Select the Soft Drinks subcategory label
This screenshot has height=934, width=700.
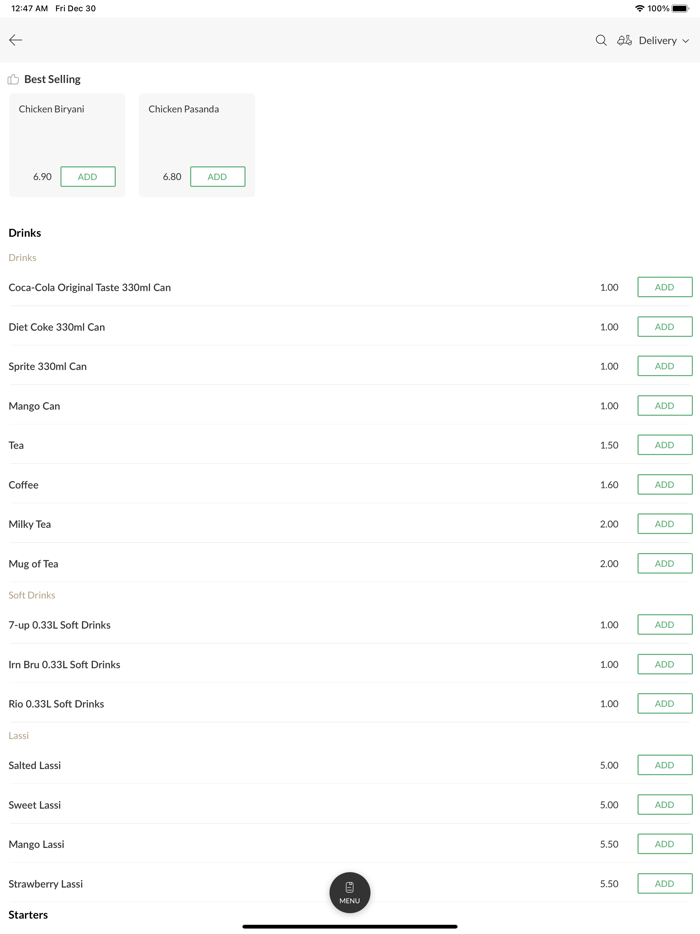coord(32,595)
